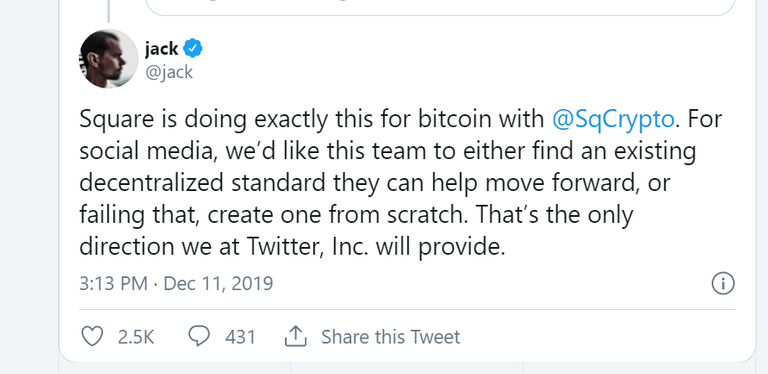Click the share upload arrow icon
This screenshot has height=374, width=768.
point(295,337)
